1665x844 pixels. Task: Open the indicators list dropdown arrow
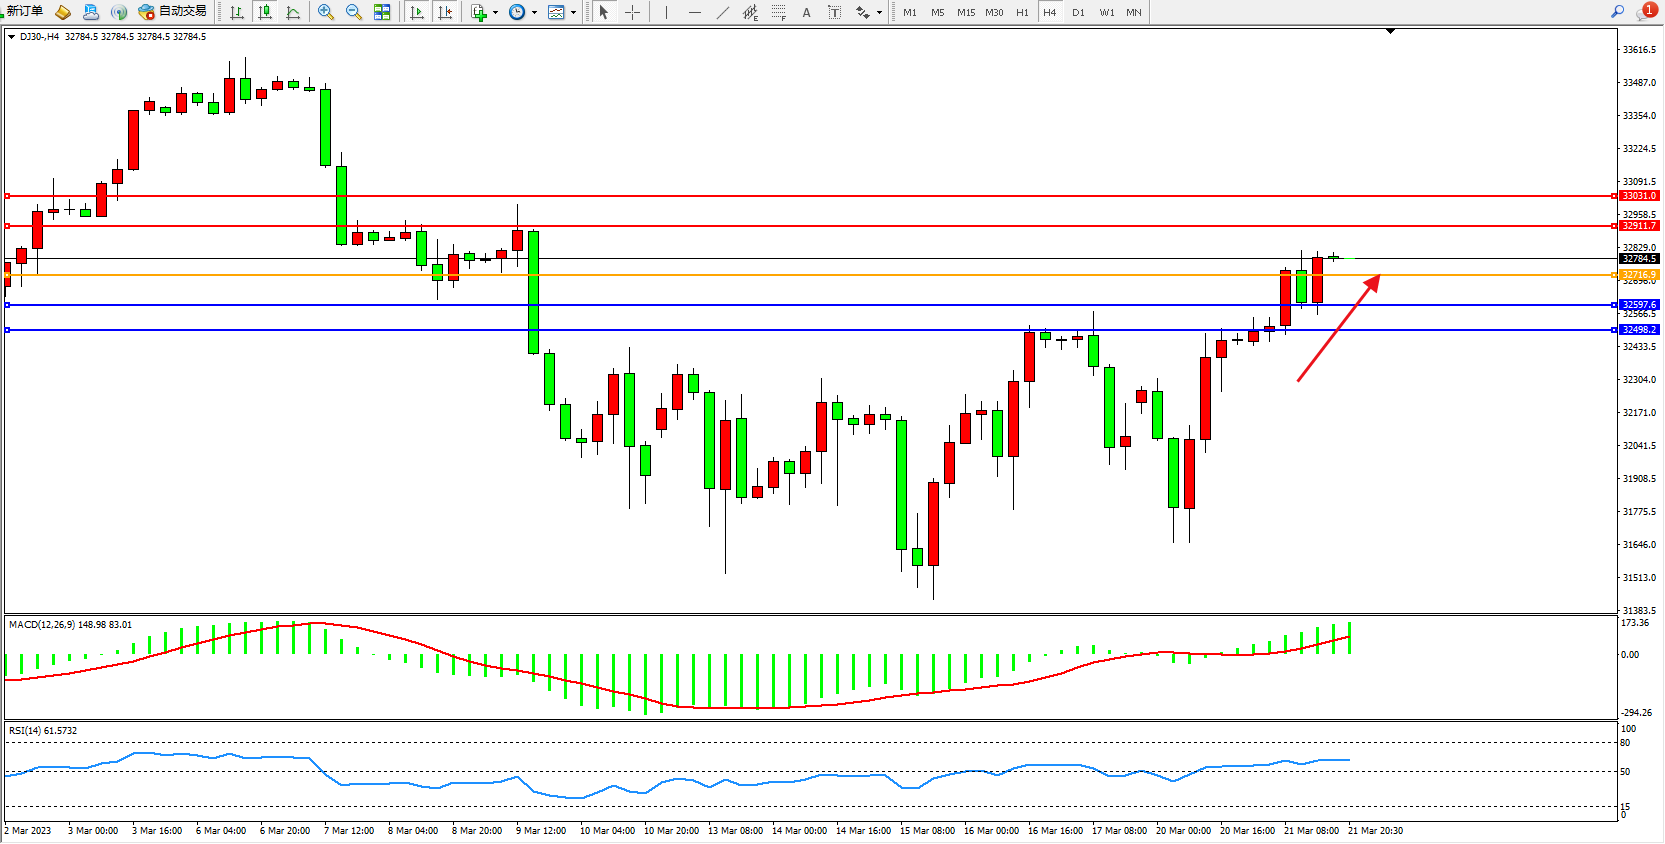[x=495, y=13]
